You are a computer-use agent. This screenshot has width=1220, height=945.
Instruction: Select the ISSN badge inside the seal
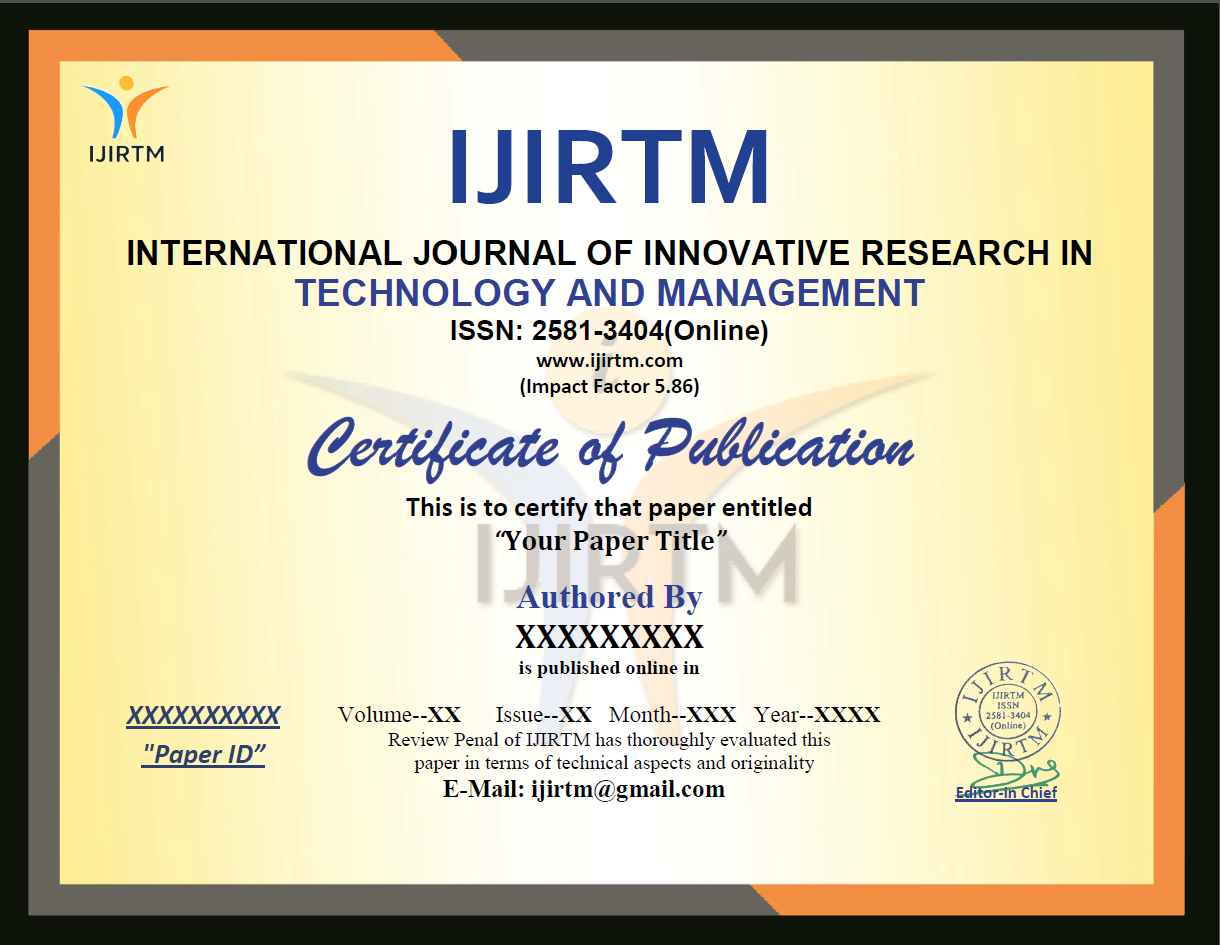point(1008,708)
